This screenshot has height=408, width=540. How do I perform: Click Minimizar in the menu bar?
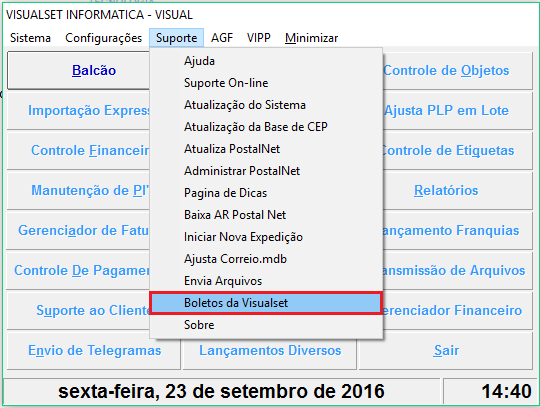pyautogui.click(x=311, y=38)
